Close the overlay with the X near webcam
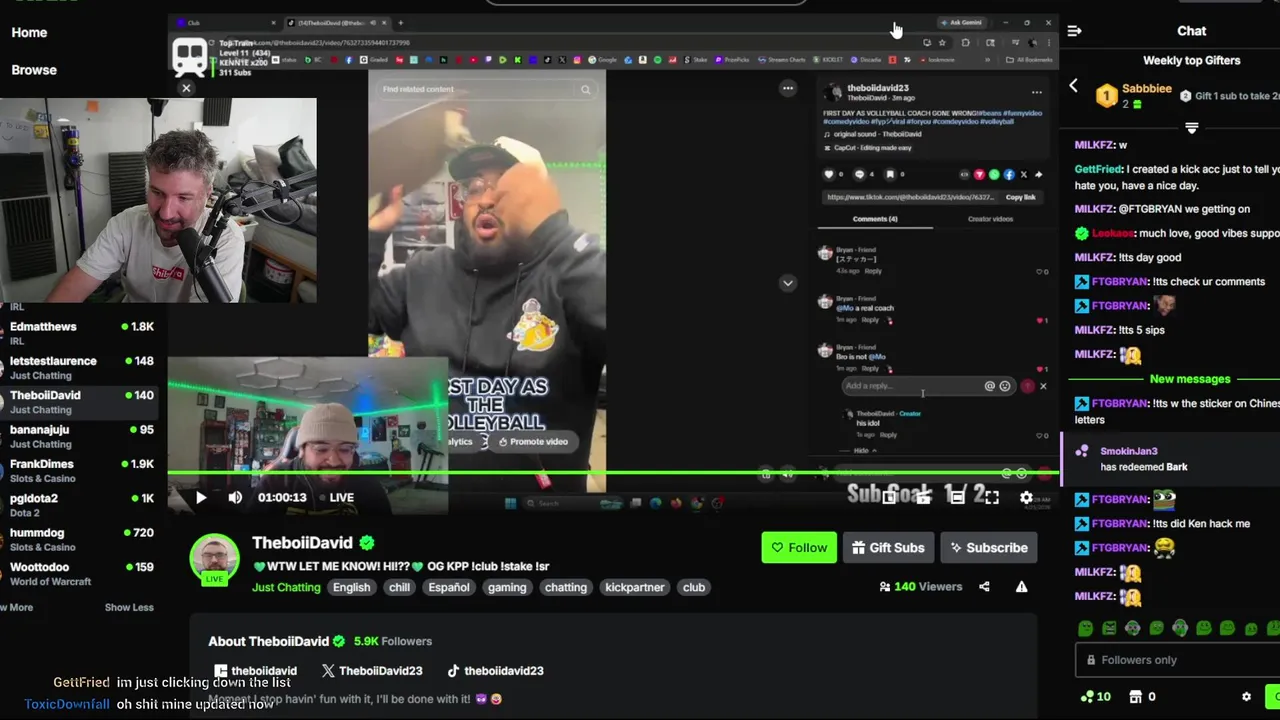This screenshot has height=720, width=1280. [x=186, y=88]
